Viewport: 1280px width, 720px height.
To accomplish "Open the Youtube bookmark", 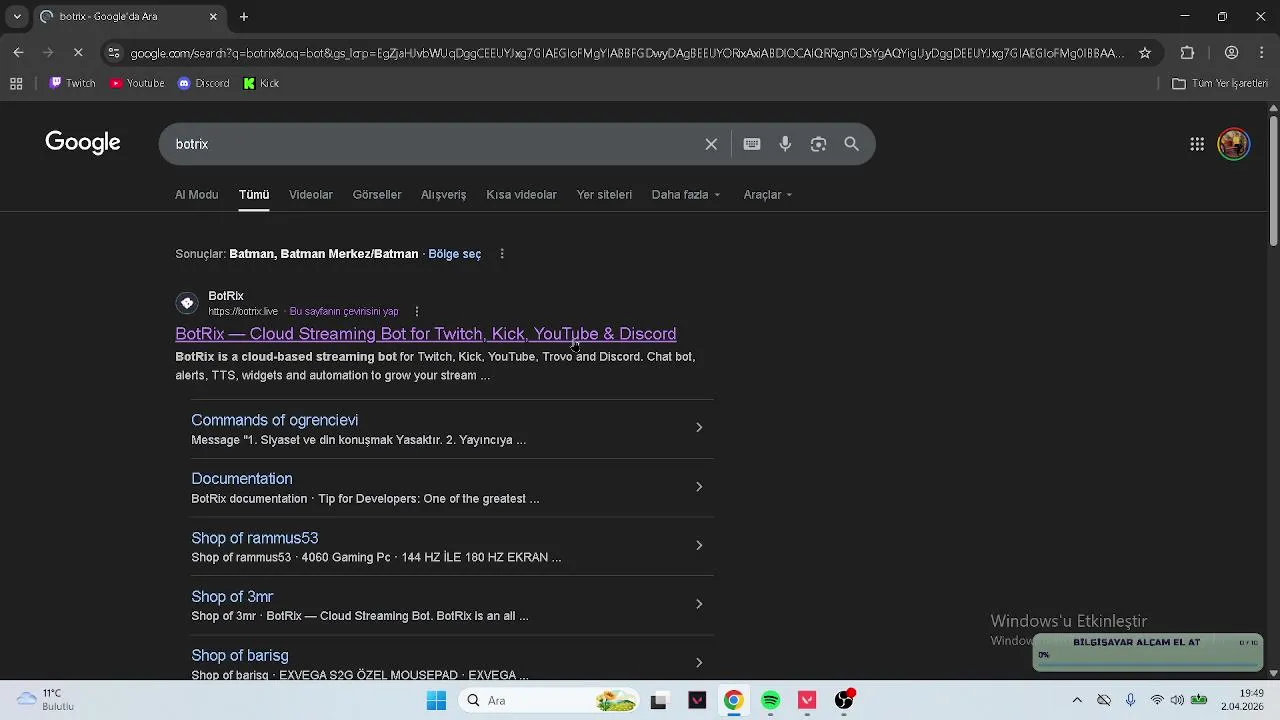I will point(137,83).
